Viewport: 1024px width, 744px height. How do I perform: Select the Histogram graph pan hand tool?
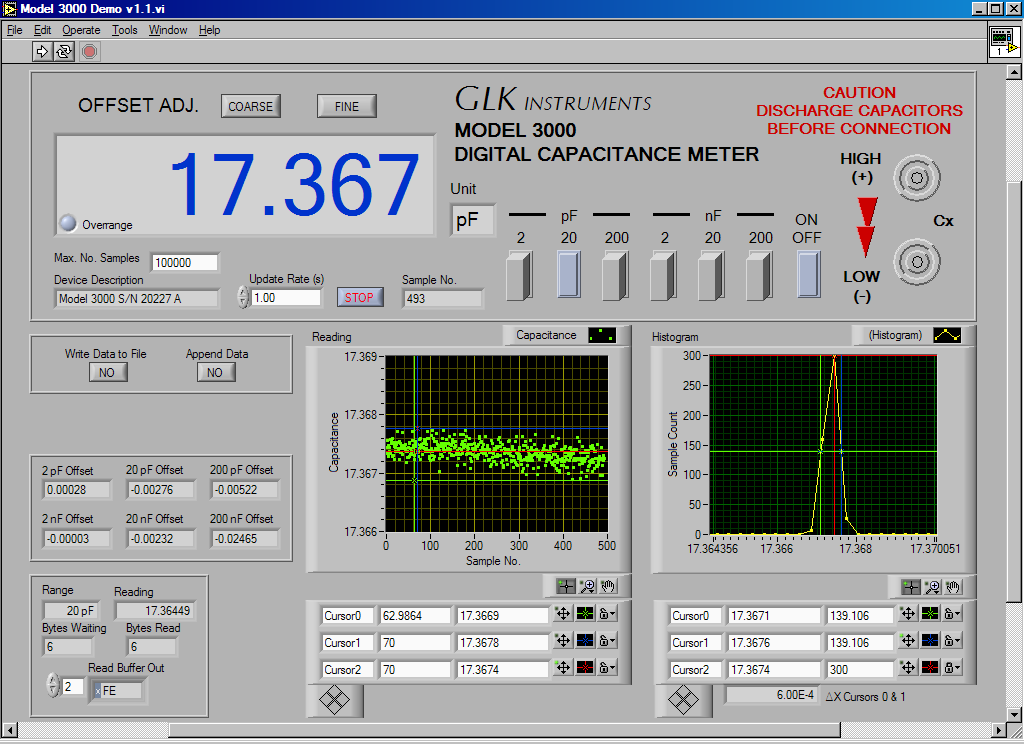pos(953,587)
